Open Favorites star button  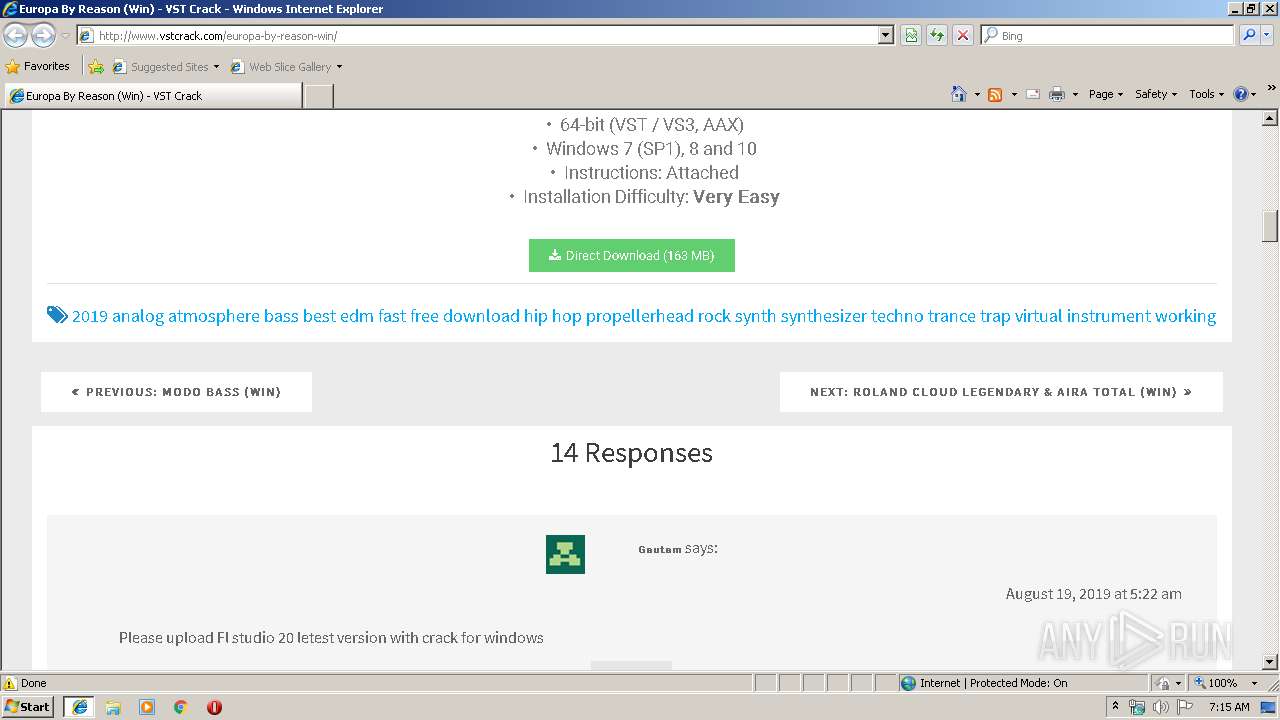[x=38, y=66]
